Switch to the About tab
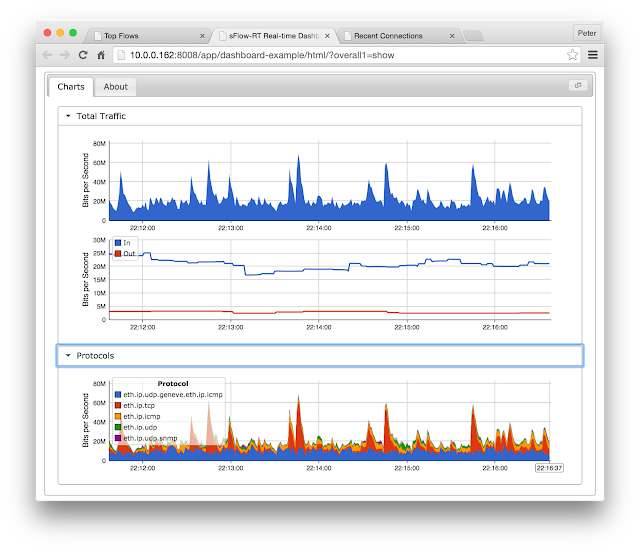 [x=116, y=87]
